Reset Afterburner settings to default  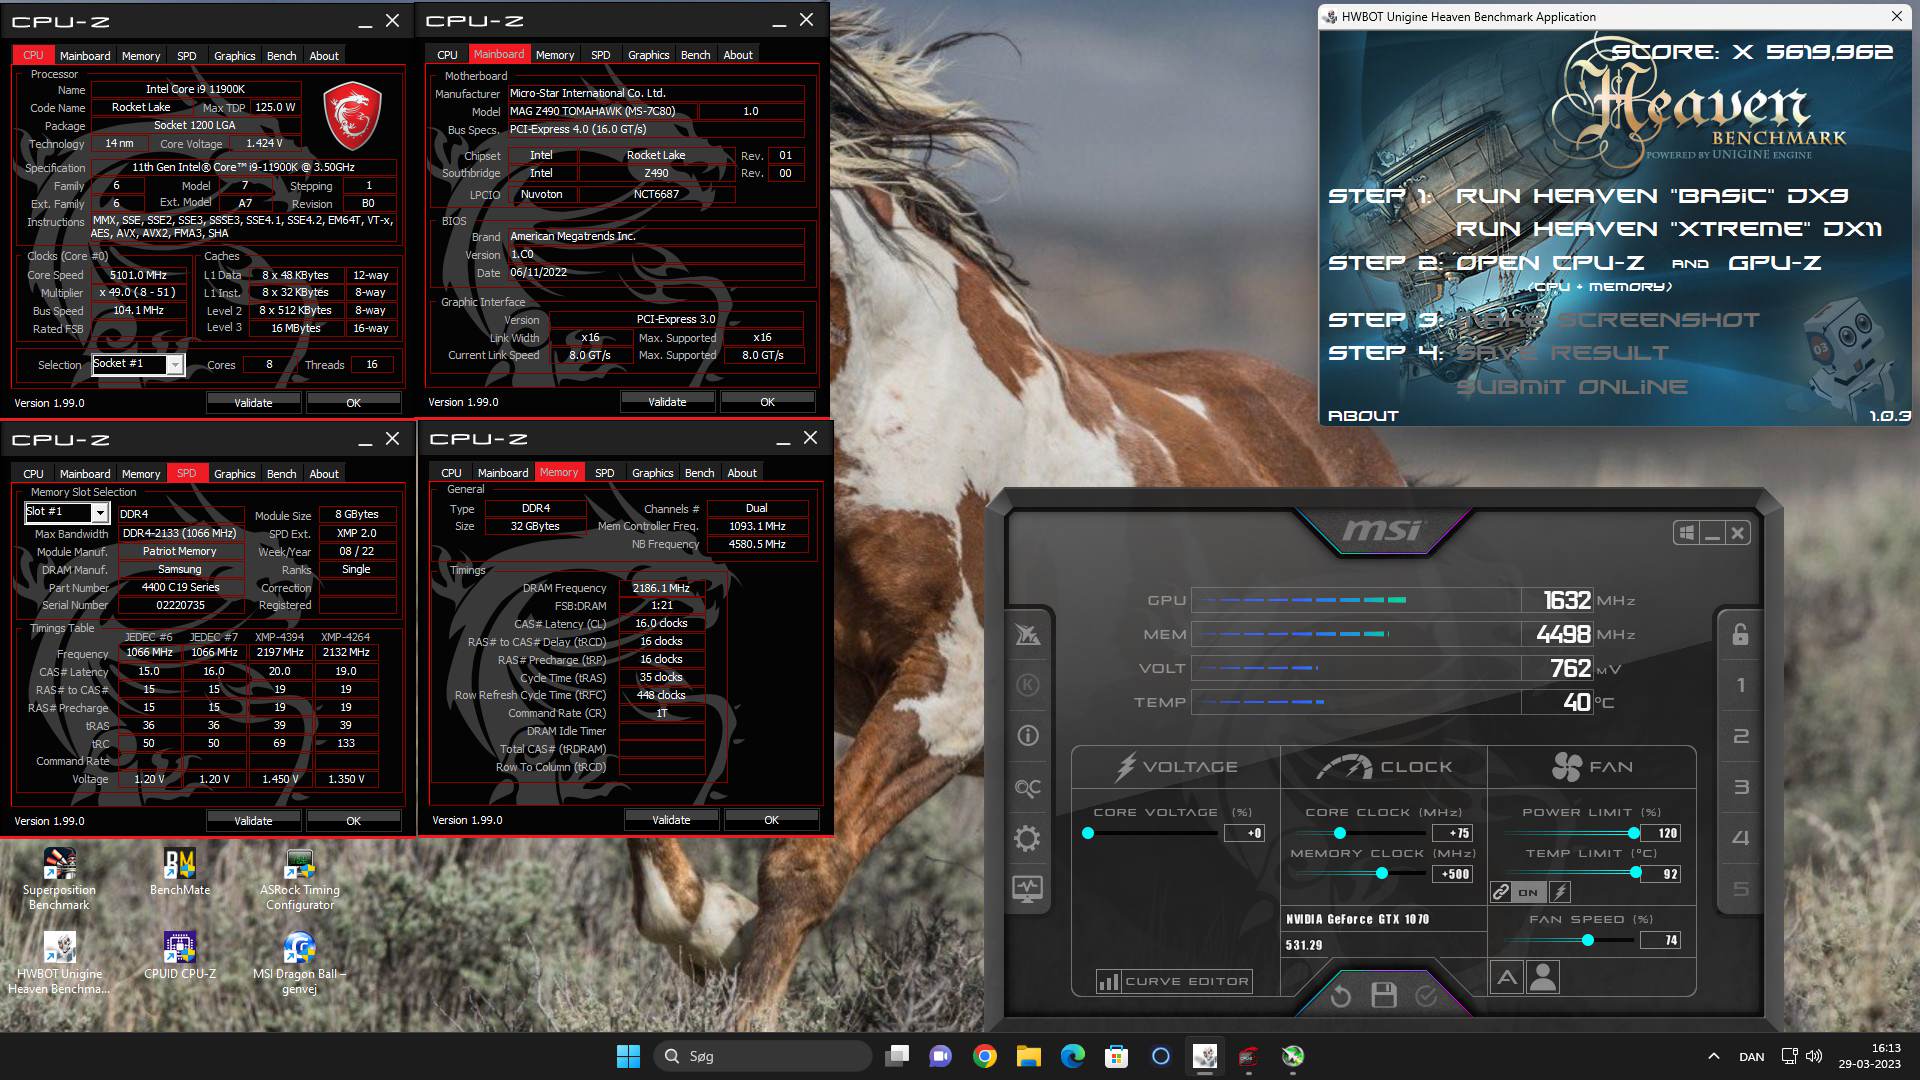coord(1341,995)
